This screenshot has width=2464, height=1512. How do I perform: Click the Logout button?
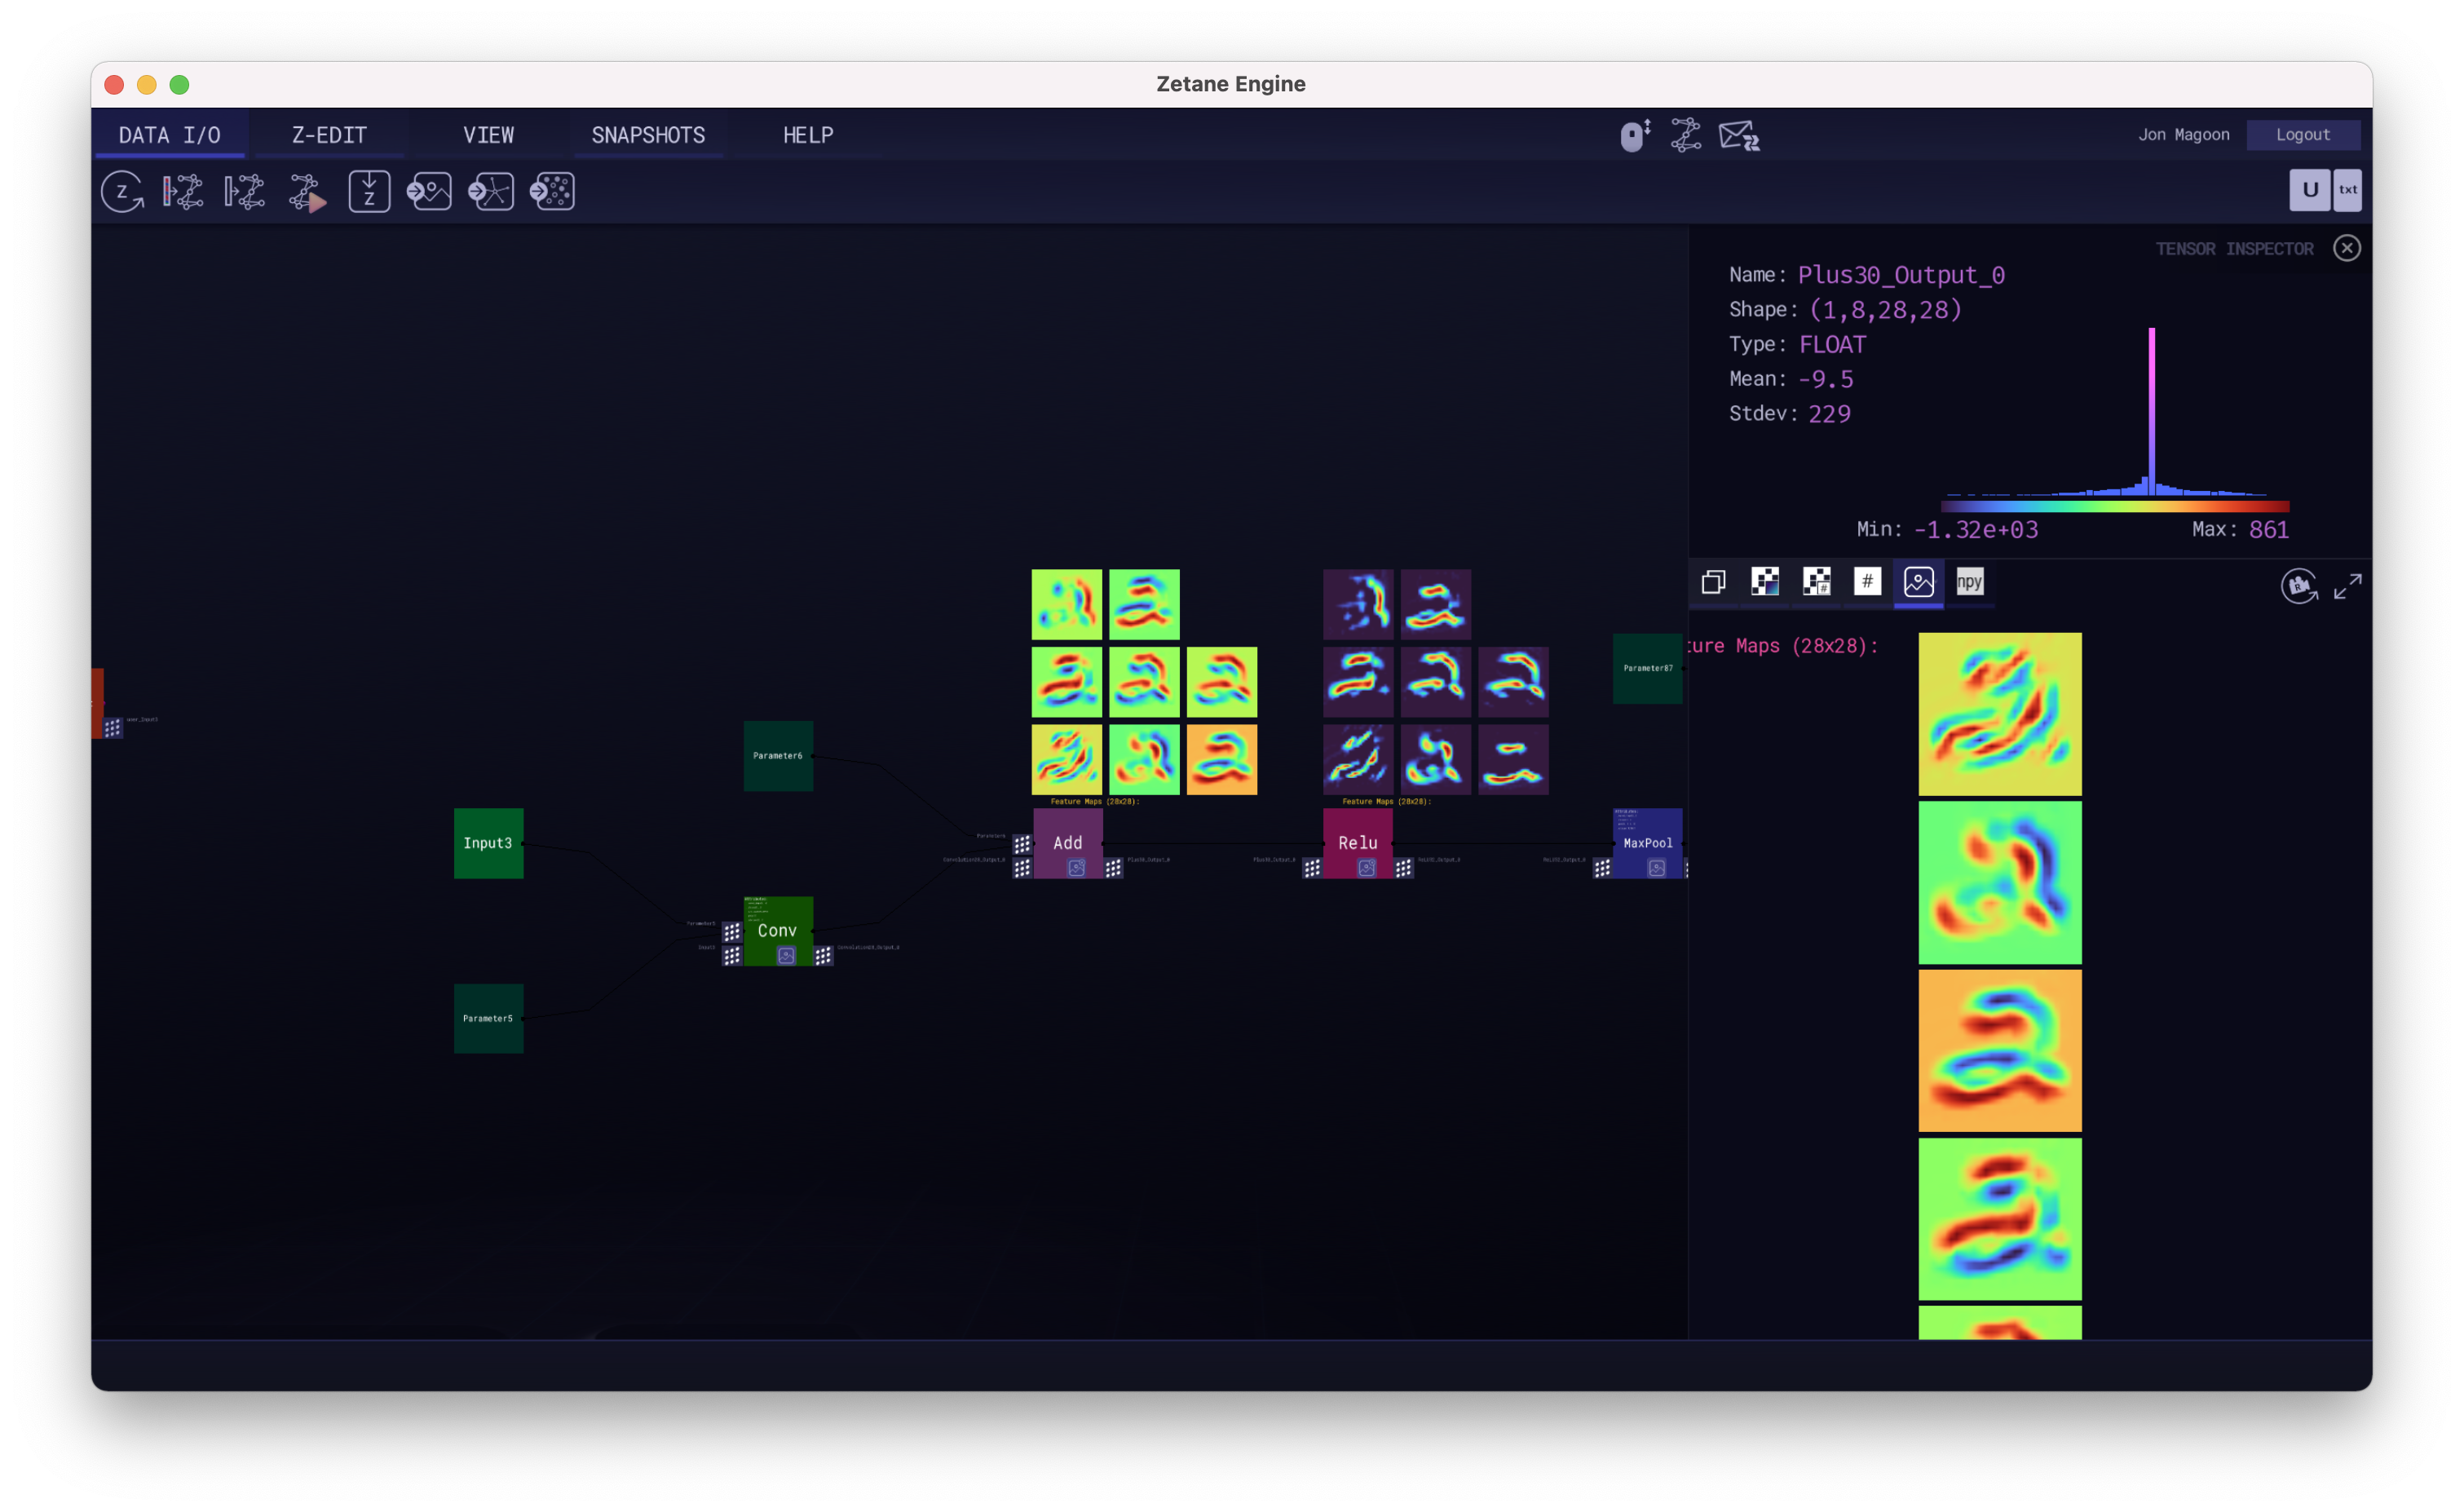[x=2302, y=135]
